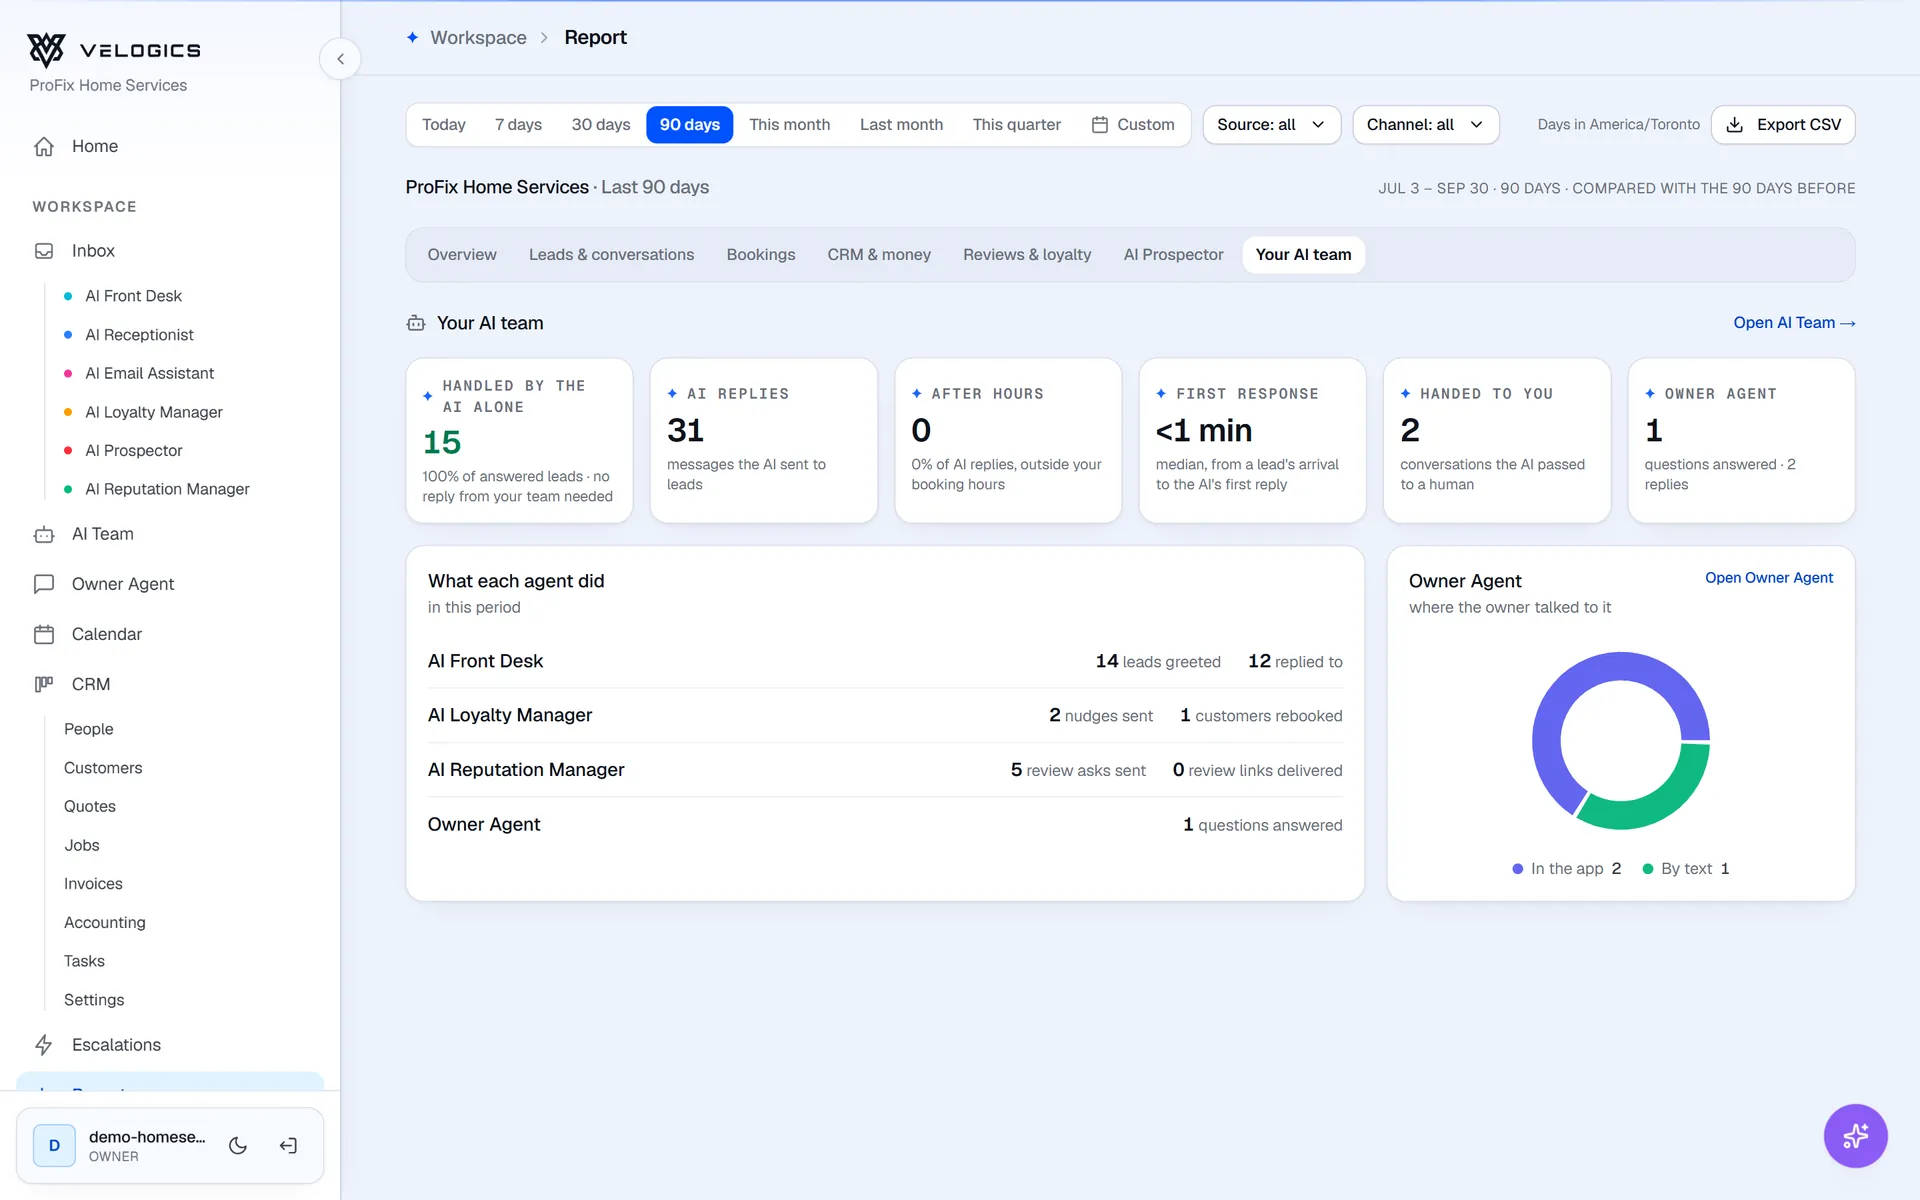Viewport: 1920px width, 1200px height.
Task: Open Inbox via the tray icon
Action: 44,251
